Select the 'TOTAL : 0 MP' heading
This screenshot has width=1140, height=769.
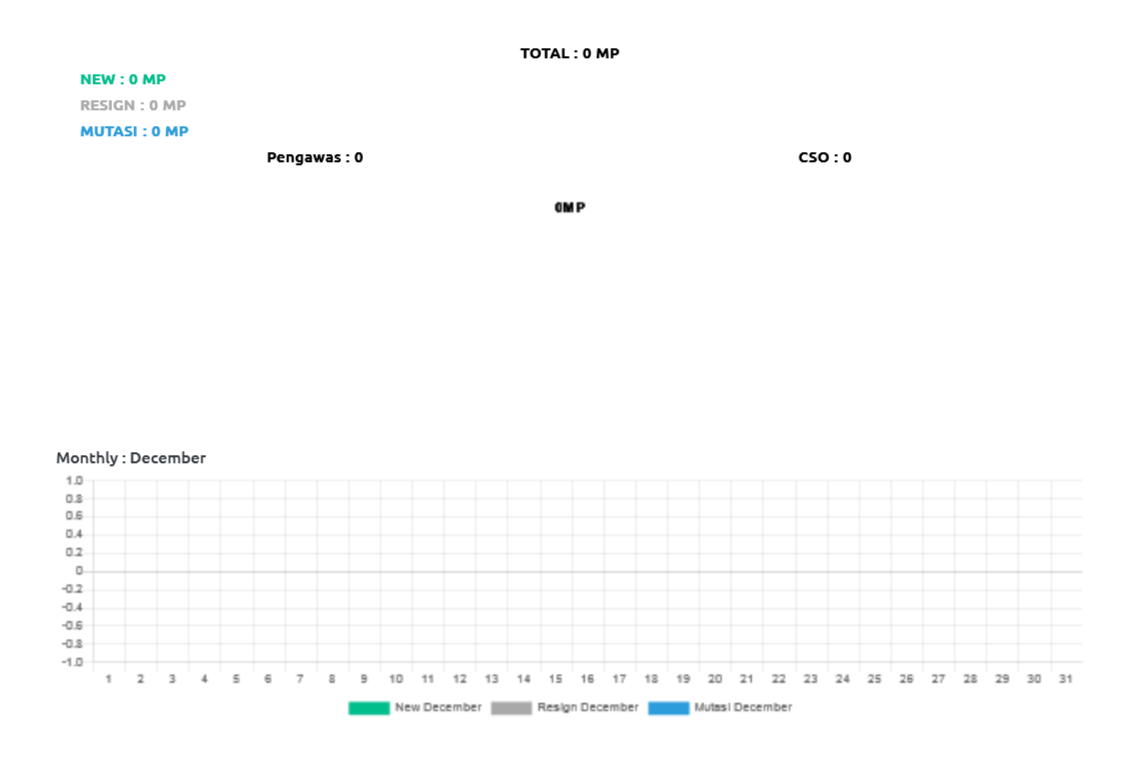[570, 53]
